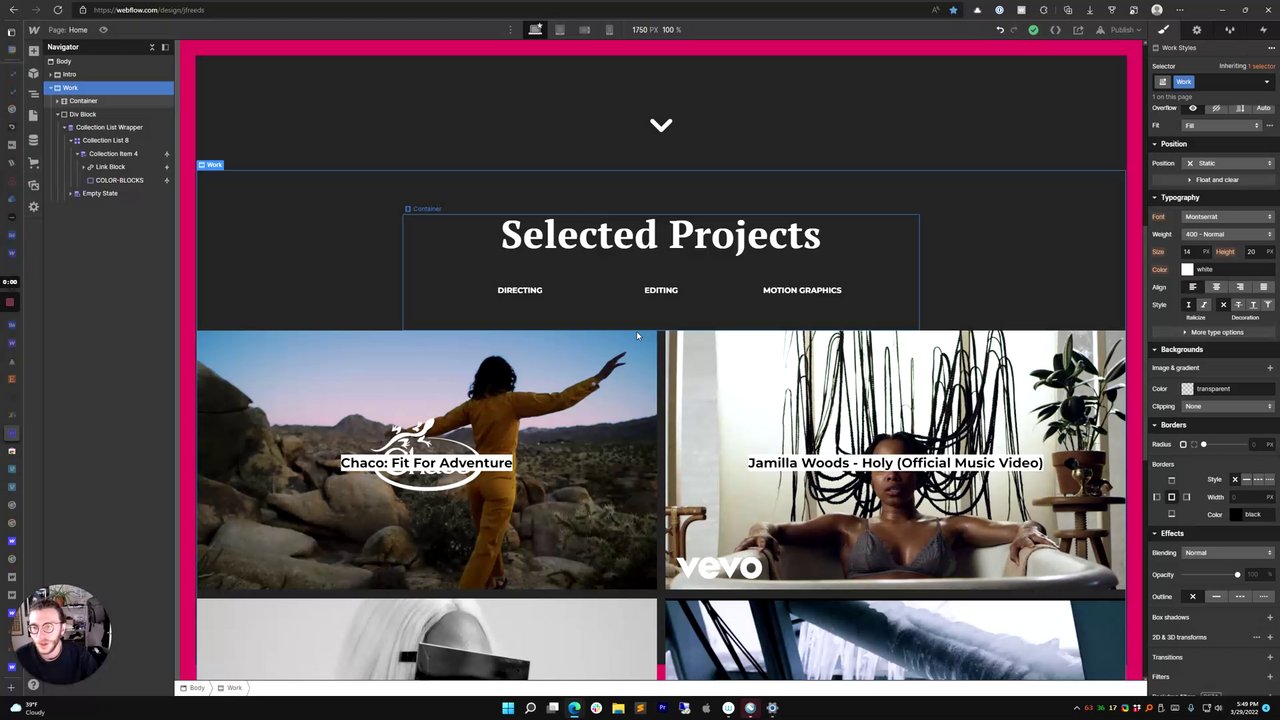Switch to the Style brush tab
Viewport: 1280px width, 720px height.
pyautogui.click(x=1163, y=30)
